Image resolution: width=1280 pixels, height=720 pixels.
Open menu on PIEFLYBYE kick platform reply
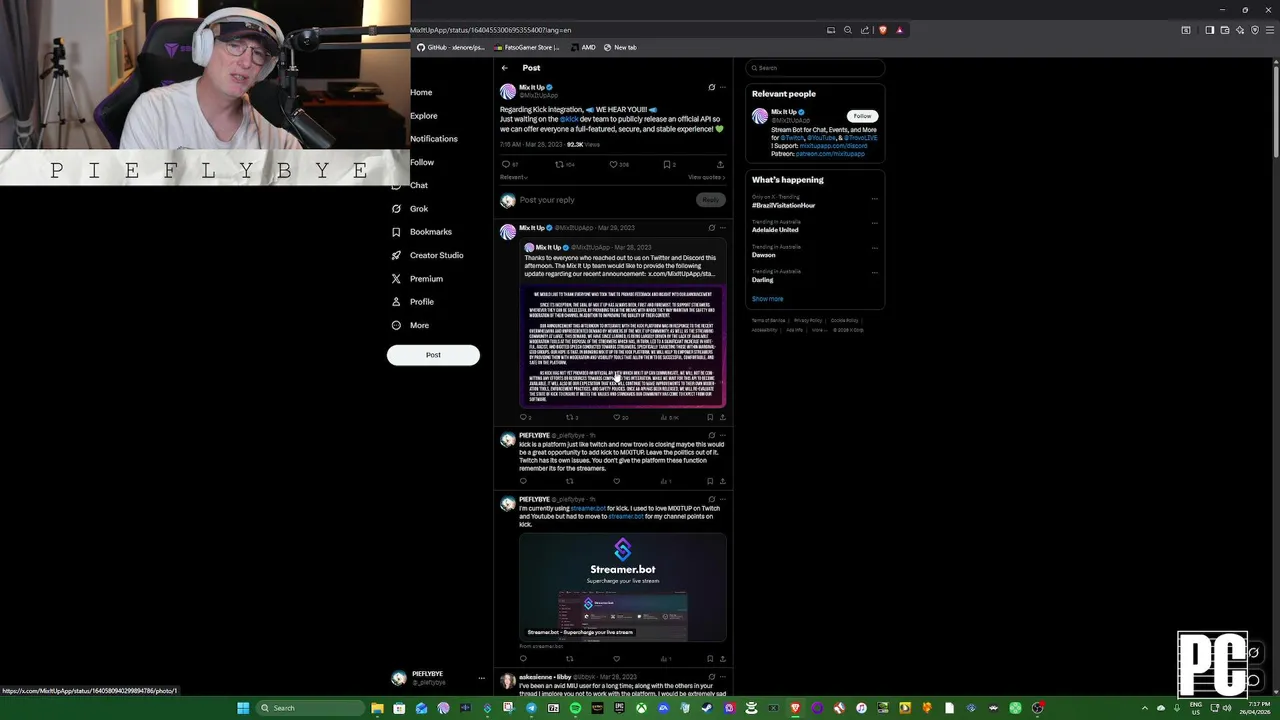(723, 436)
